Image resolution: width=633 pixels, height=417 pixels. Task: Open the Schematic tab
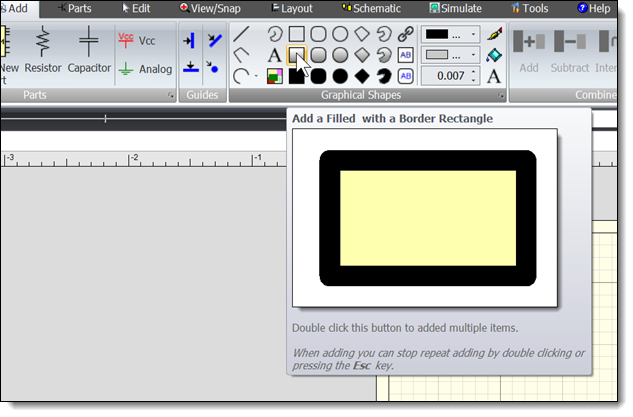371,8
